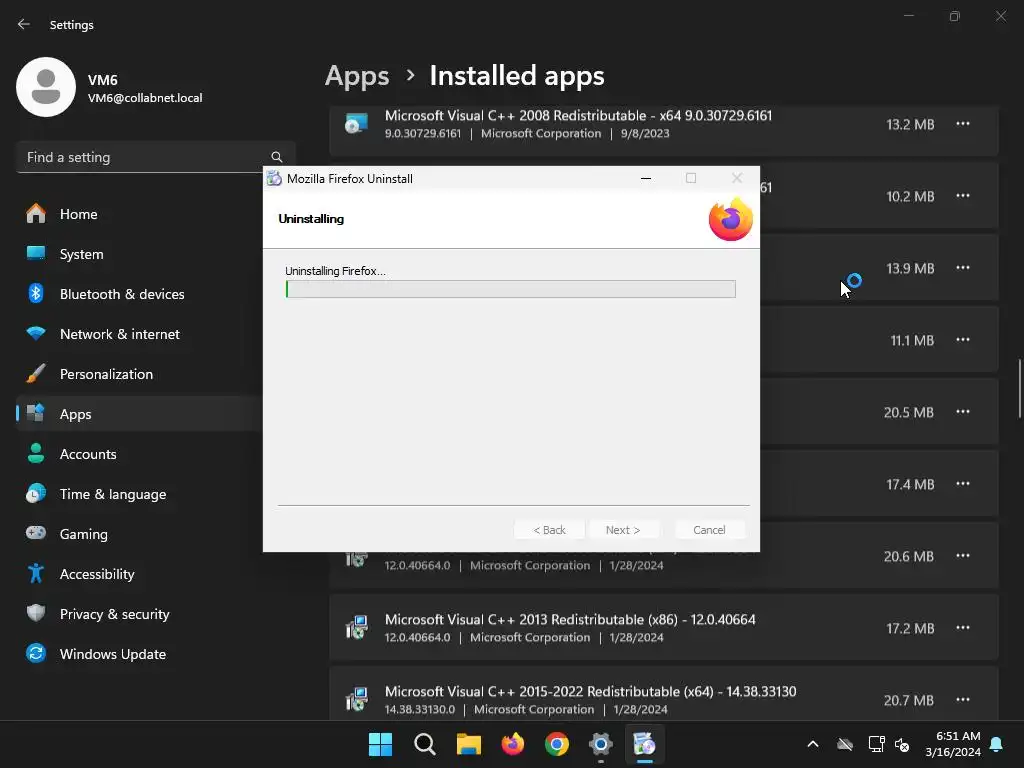
Task: Open more options for 11.1 MB app
Action: tap(963, 340)
